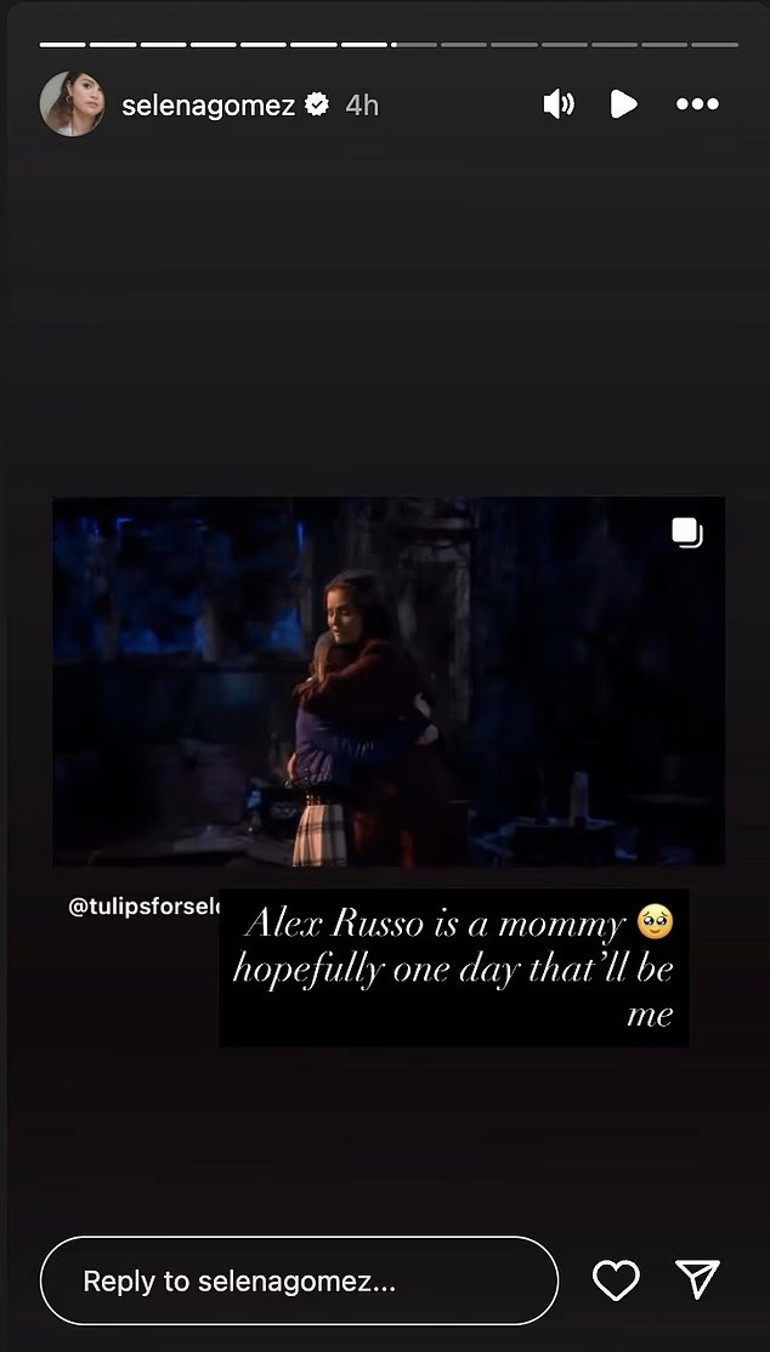
Task: Focus the Reply to selenagomez field
Action: coord(299,1281)
